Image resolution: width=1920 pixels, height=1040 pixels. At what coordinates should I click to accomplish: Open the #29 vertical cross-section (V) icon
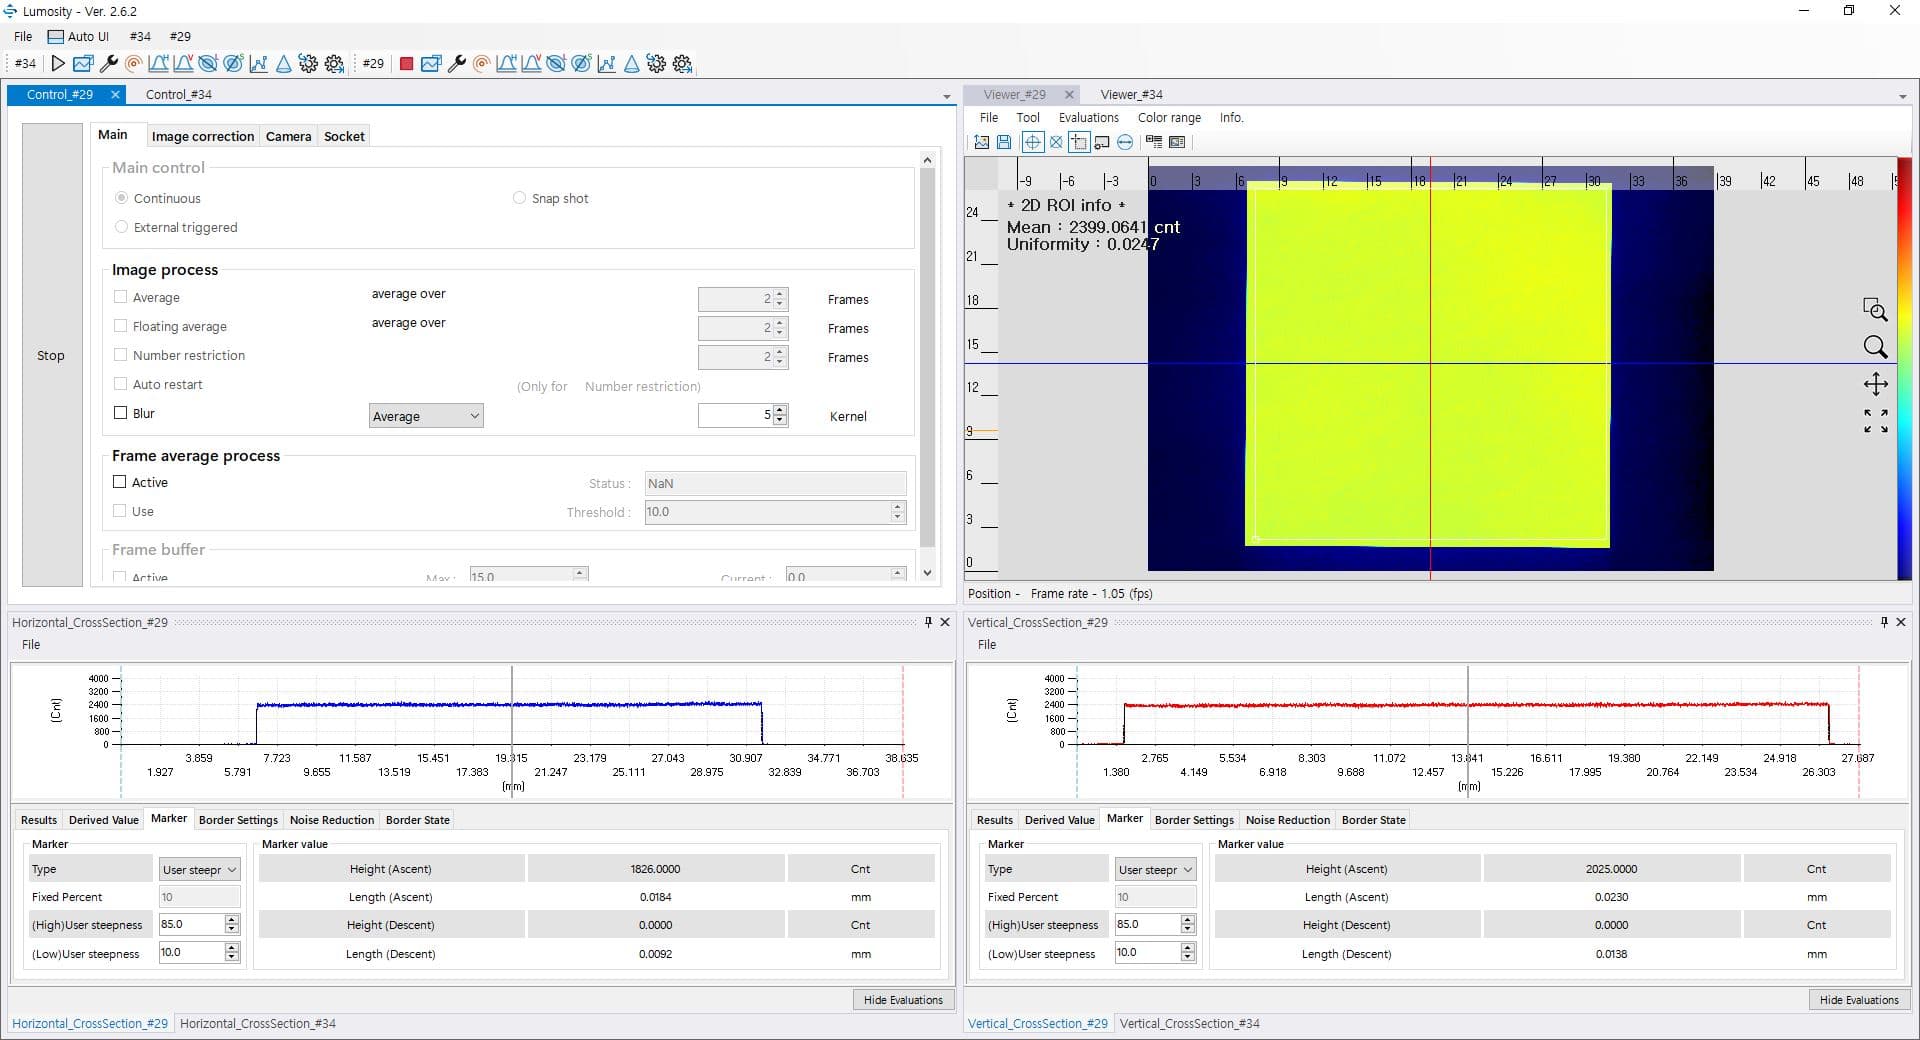click(531, 63)
